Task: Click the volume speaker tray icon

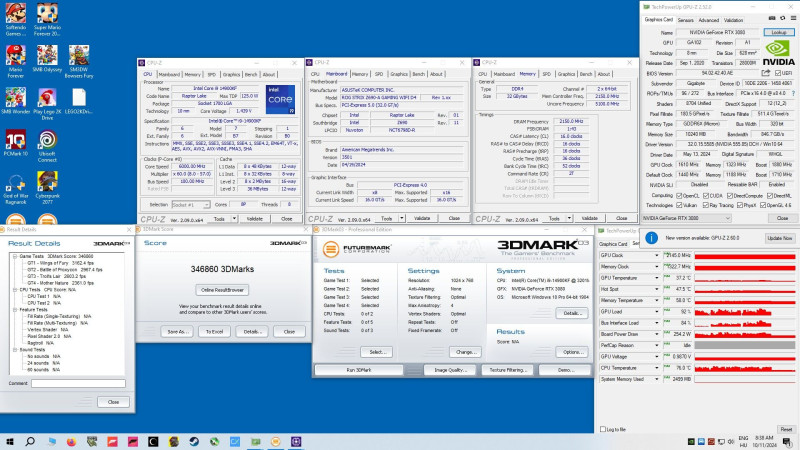Action: tap(731, 441)
